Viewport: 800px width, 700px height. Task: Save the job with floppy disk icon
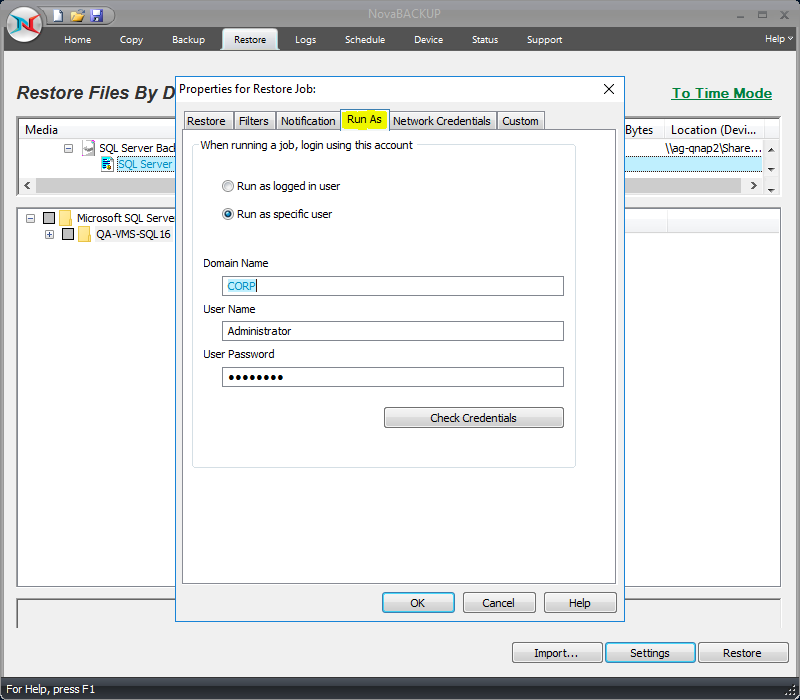pos(97,16)
